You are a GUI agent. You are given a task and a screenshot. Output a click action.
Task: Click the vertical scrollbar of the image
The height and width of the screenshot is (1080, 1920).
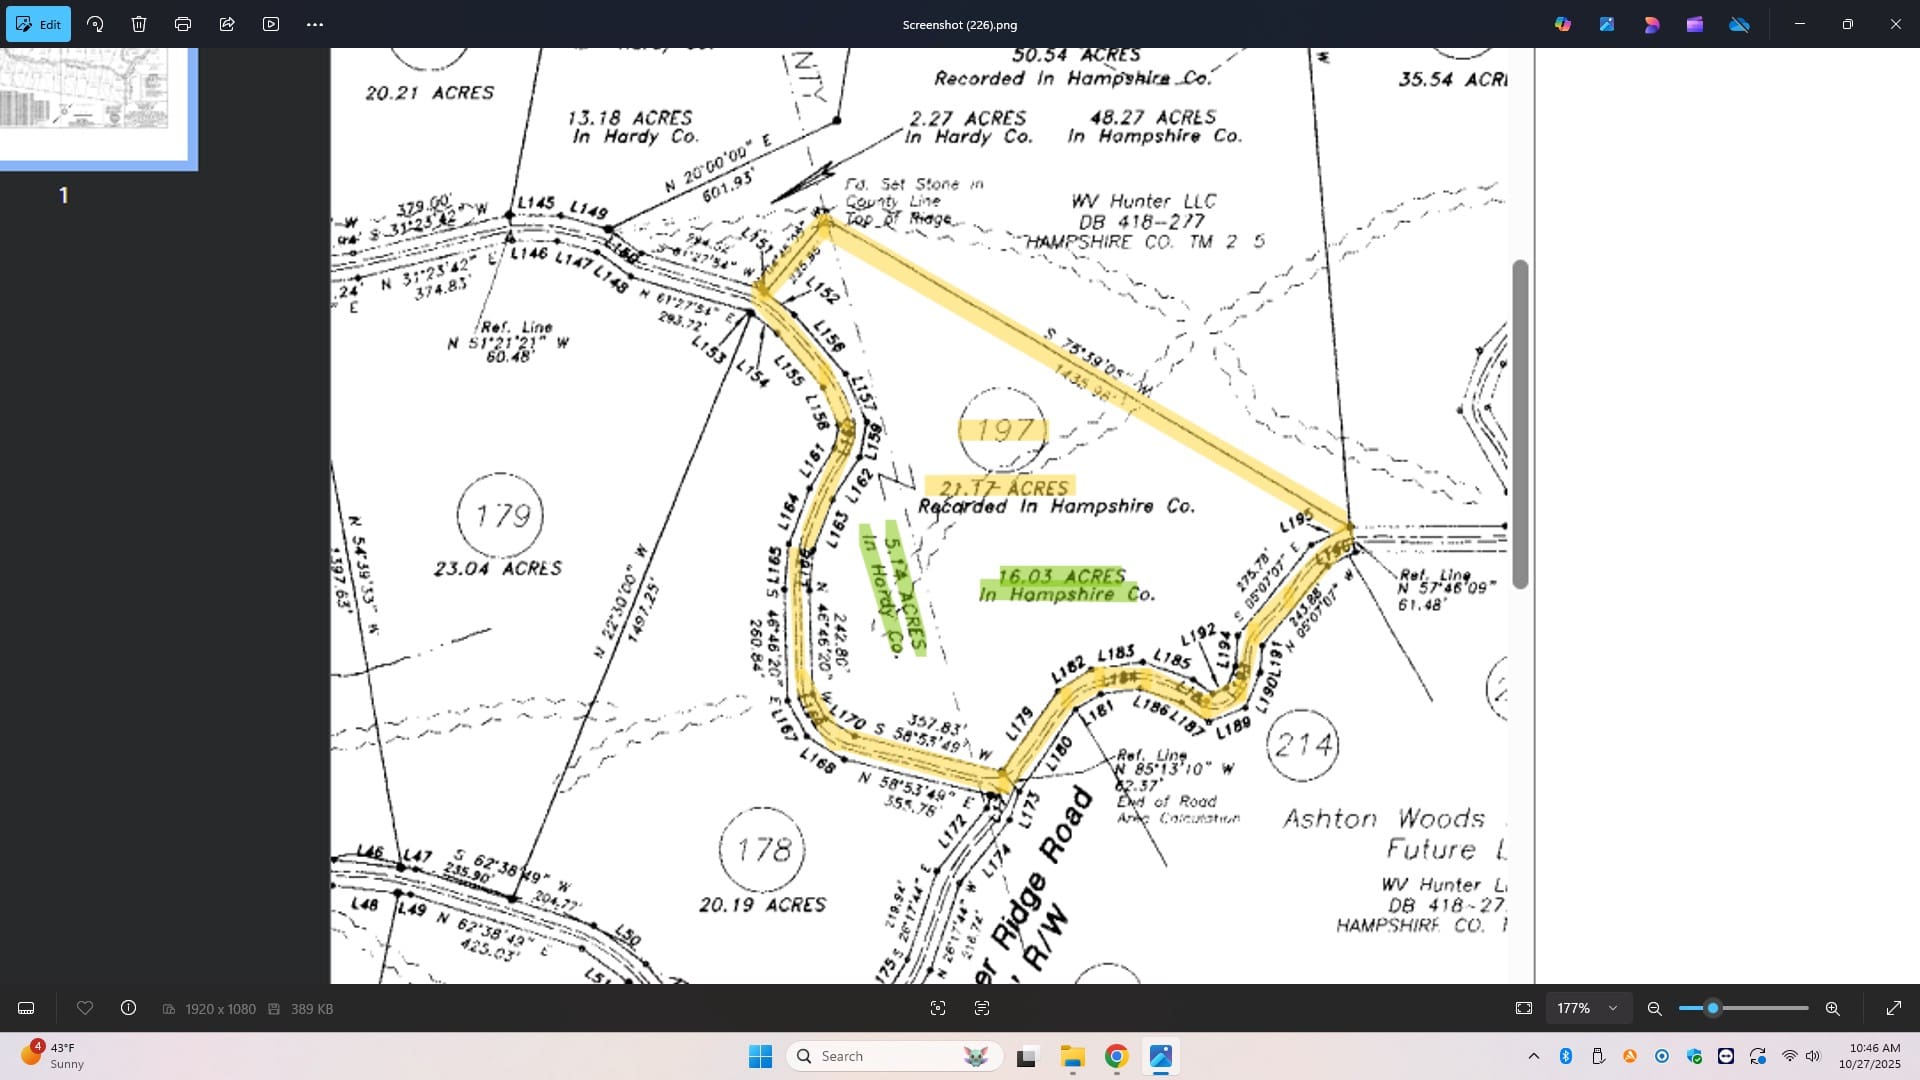point(1520,424)
